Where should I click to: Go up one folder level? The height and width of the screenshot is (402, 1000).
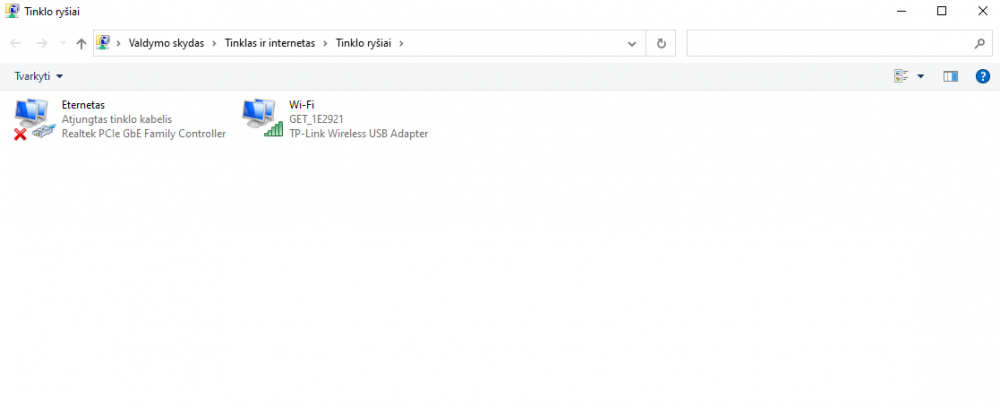click(81, 43)
